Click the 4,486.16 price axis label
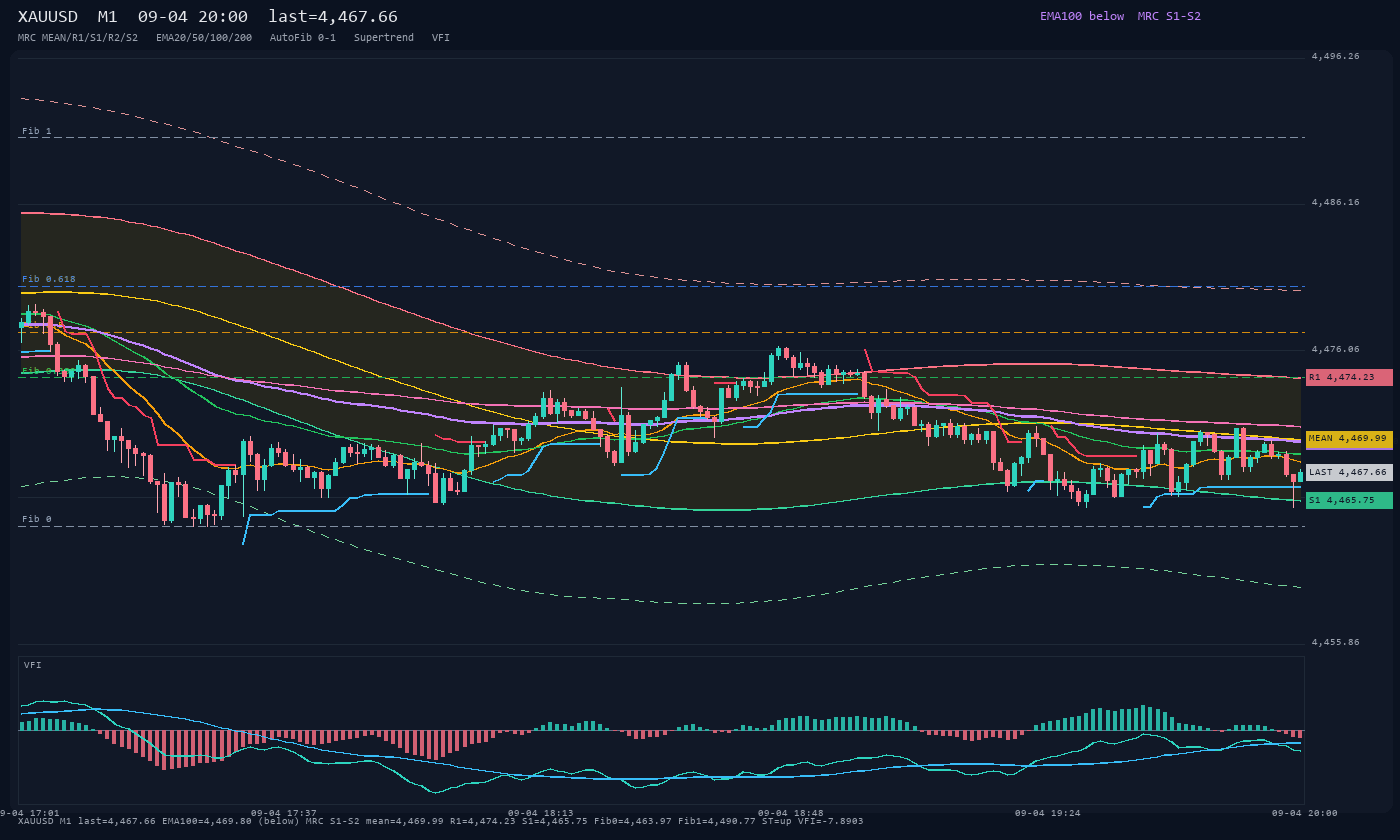 click(1336, 202)
